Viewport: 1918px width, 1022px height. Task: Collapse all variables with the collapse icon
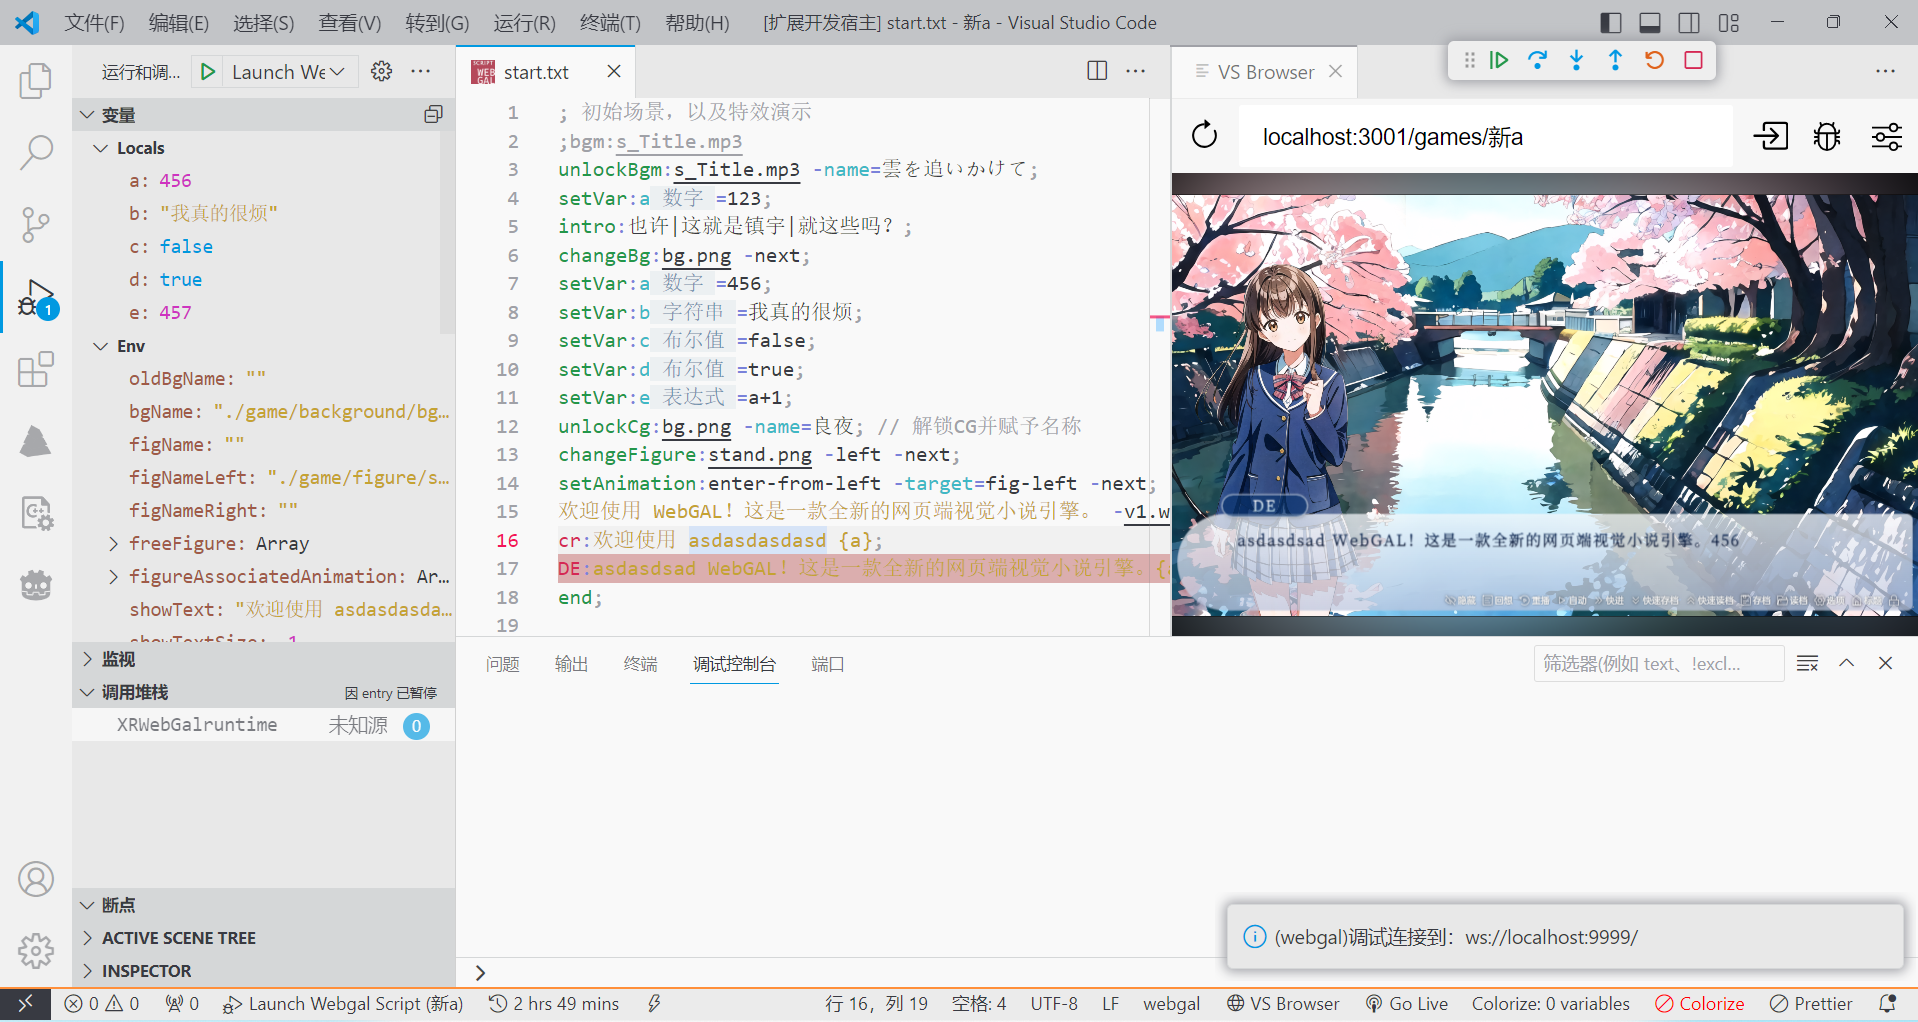click(x=433, y=114)
